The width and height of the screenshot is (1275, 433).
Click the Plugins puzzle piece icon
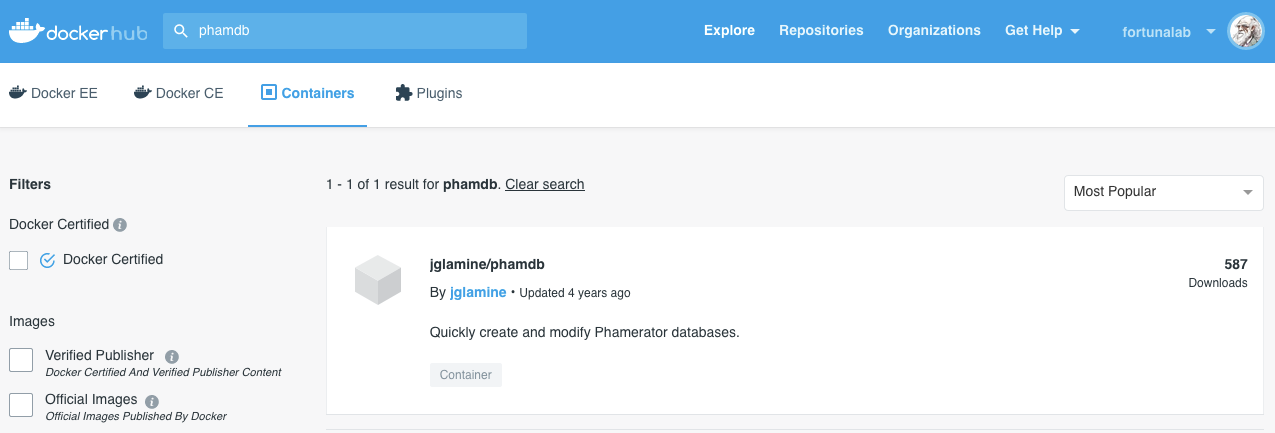(x=404, y=93)
